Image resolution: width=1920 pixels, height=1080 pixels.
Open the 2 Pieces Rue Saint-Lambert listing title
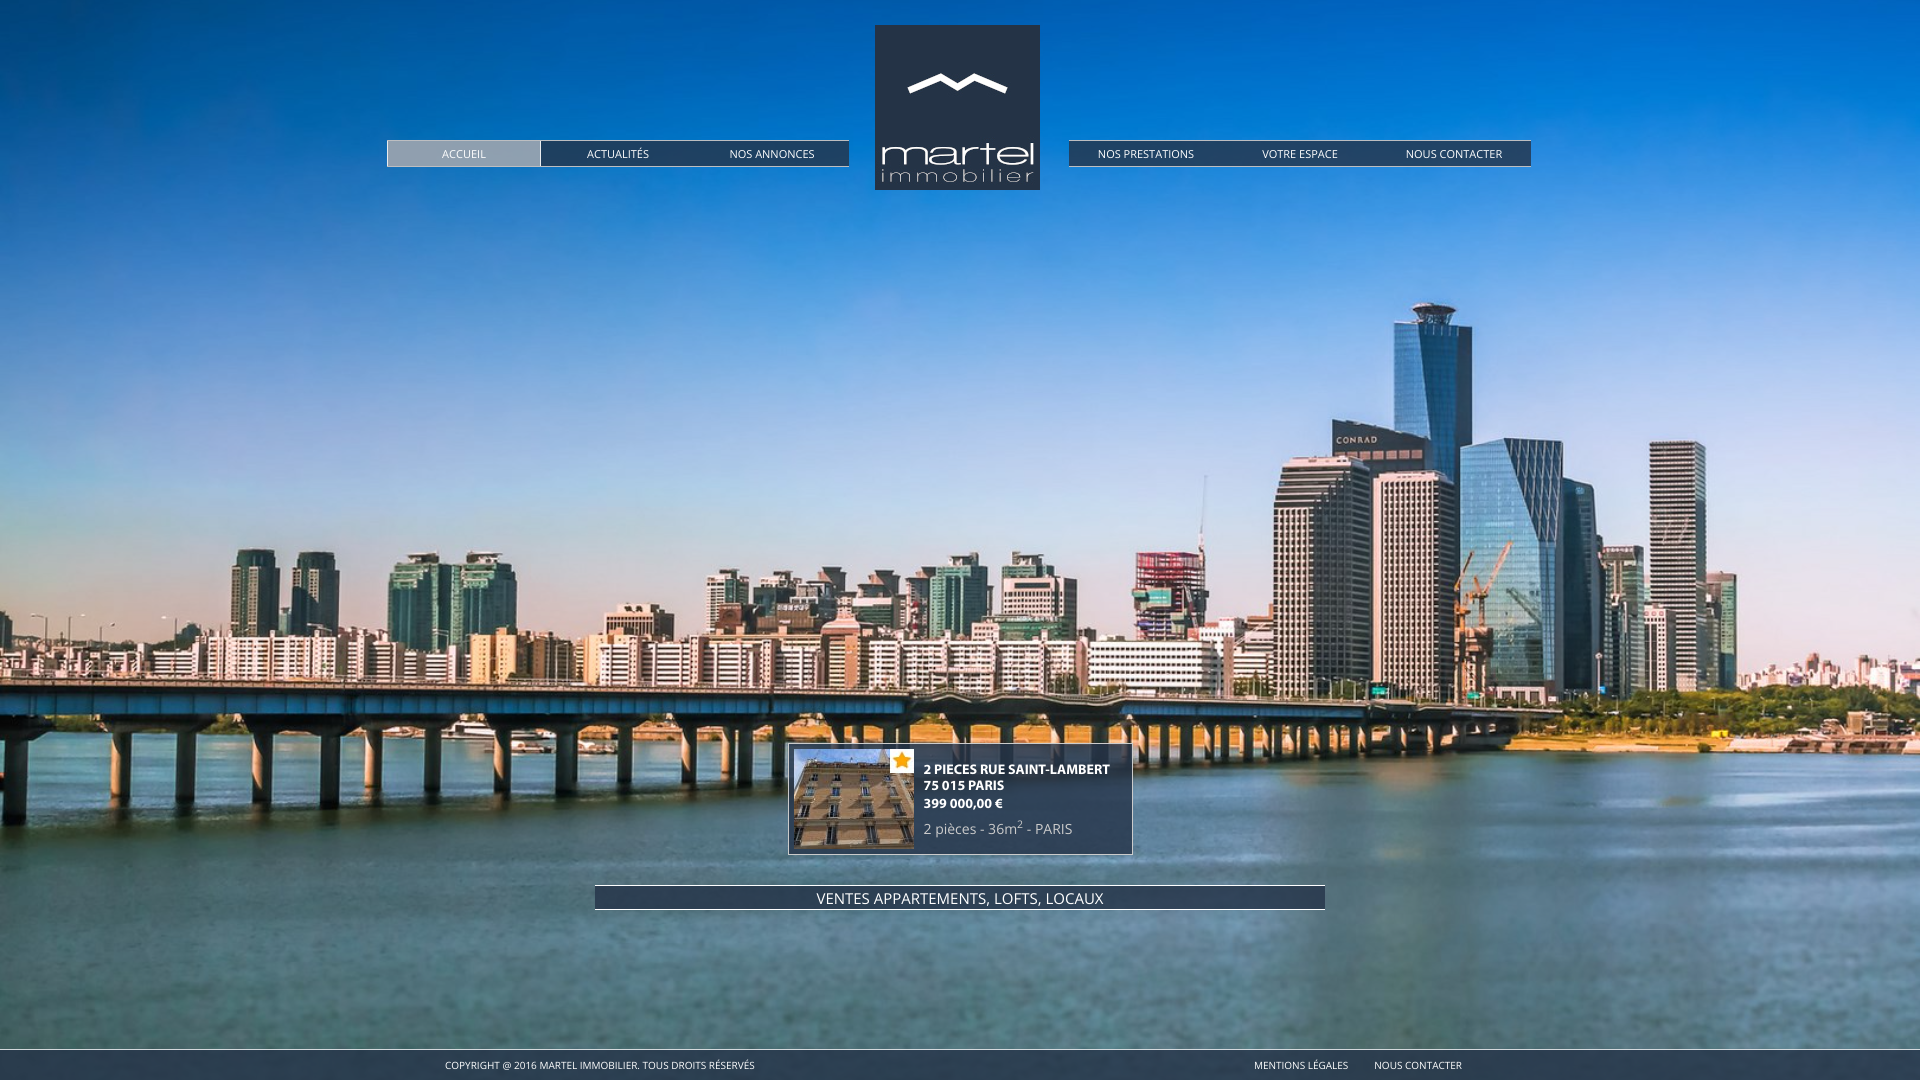click(x=1016, y=777)
